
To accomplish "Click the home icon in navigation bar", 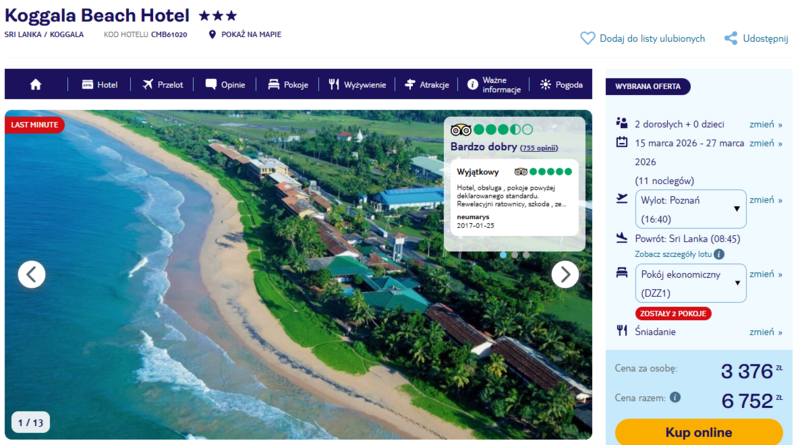I will coord(36,85).
